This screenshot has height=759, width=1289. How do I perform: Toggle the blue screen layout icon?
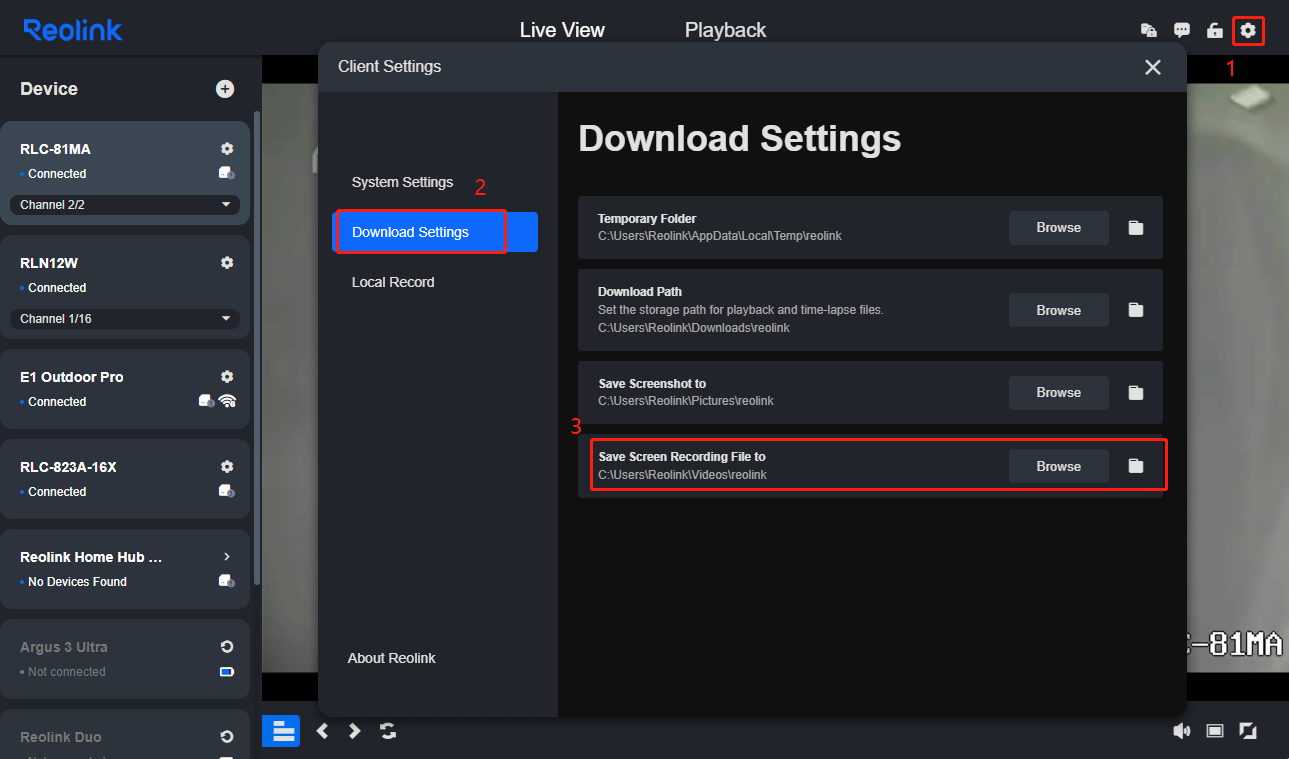tap(281, 731)
